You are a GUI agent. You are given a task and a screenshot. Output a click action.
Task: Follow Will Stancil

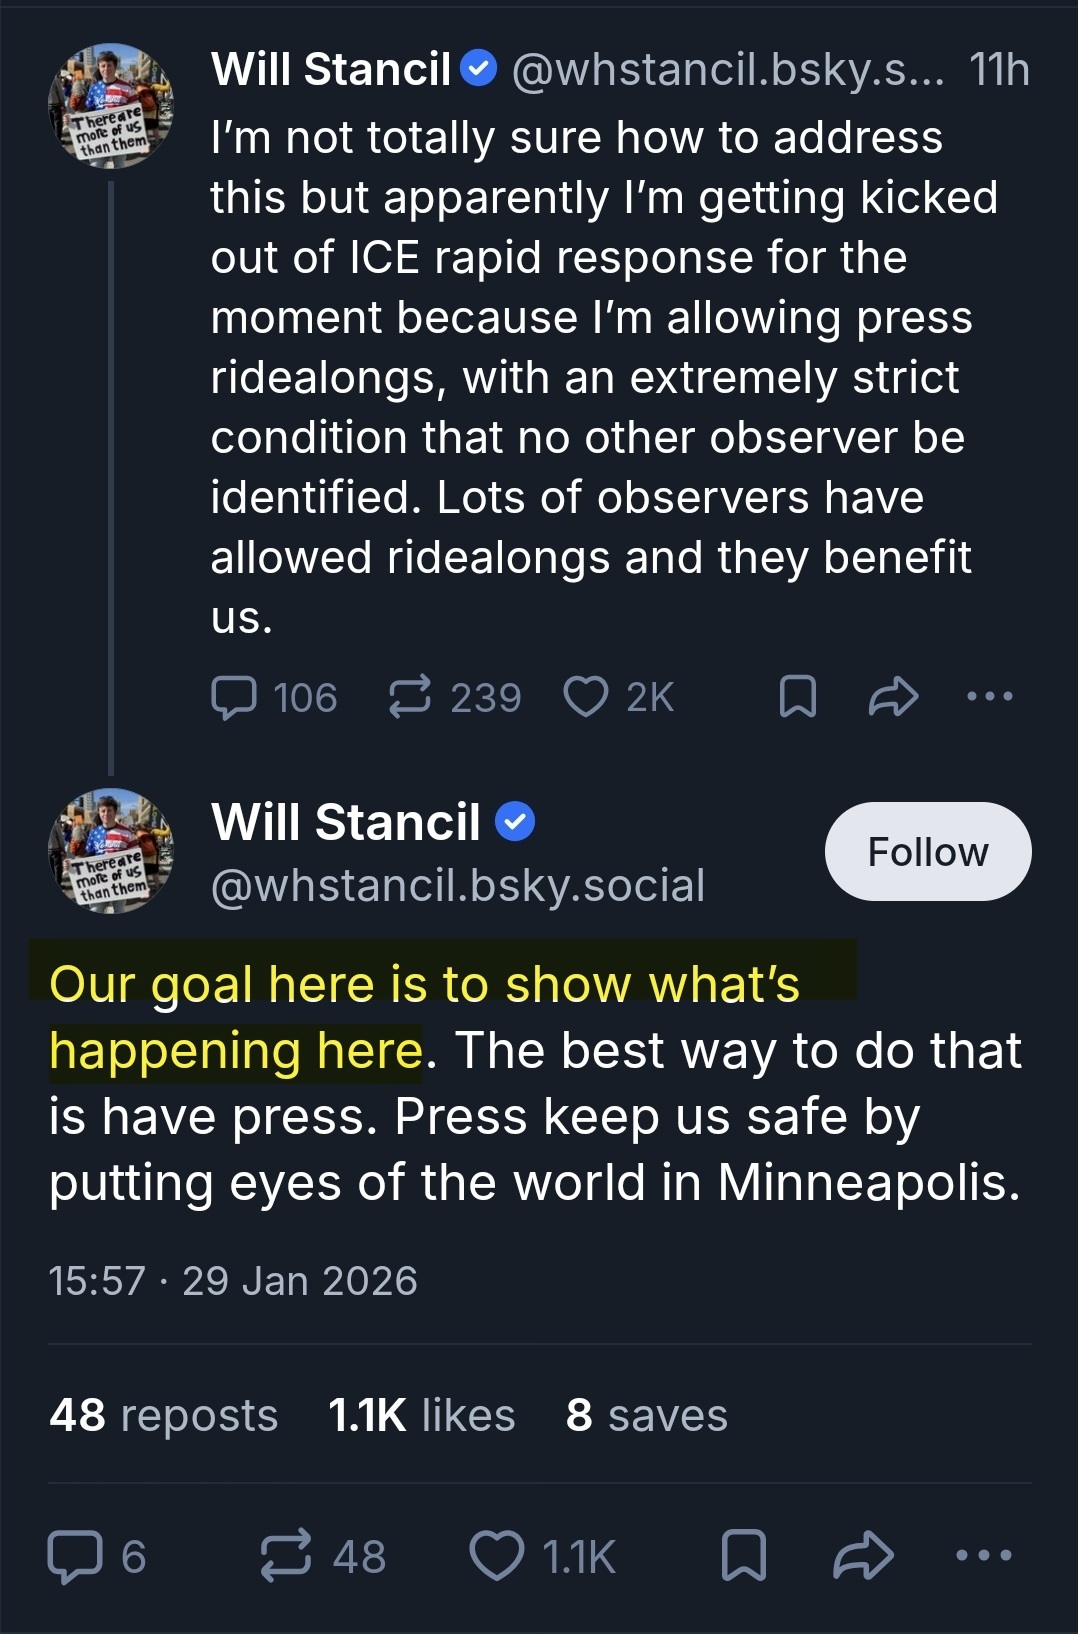[x=927, y=852]
